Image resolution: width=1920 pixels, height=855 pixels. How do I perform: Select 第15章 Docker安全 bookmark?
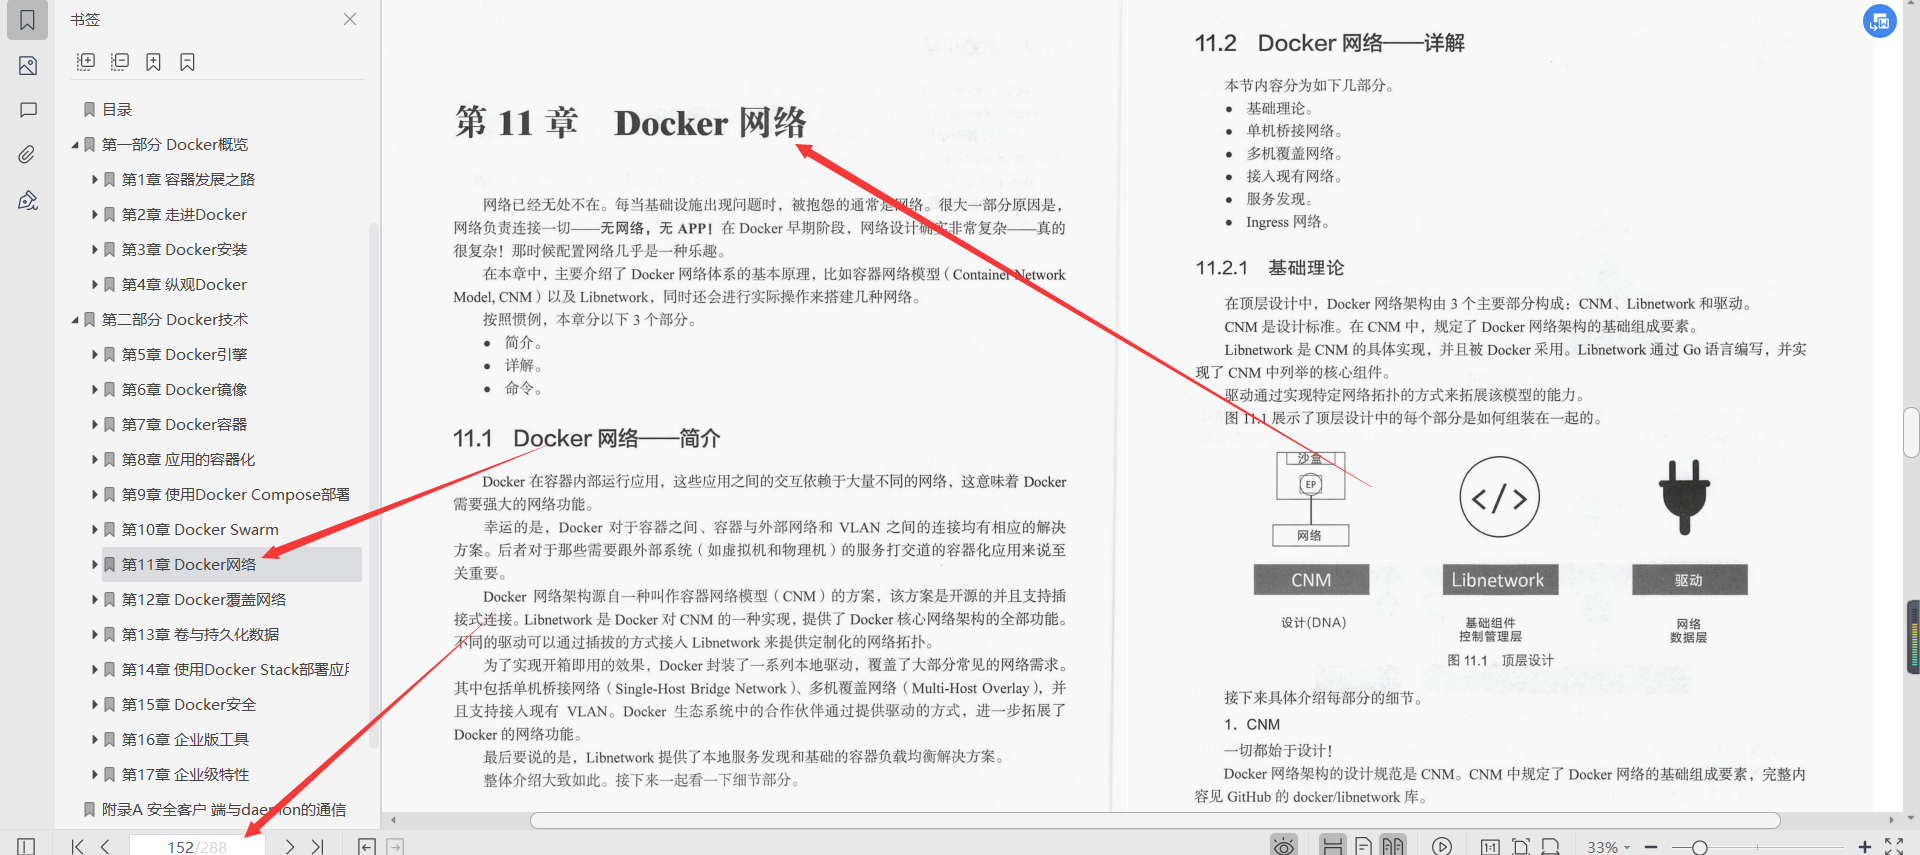click(x=189, y=705)
